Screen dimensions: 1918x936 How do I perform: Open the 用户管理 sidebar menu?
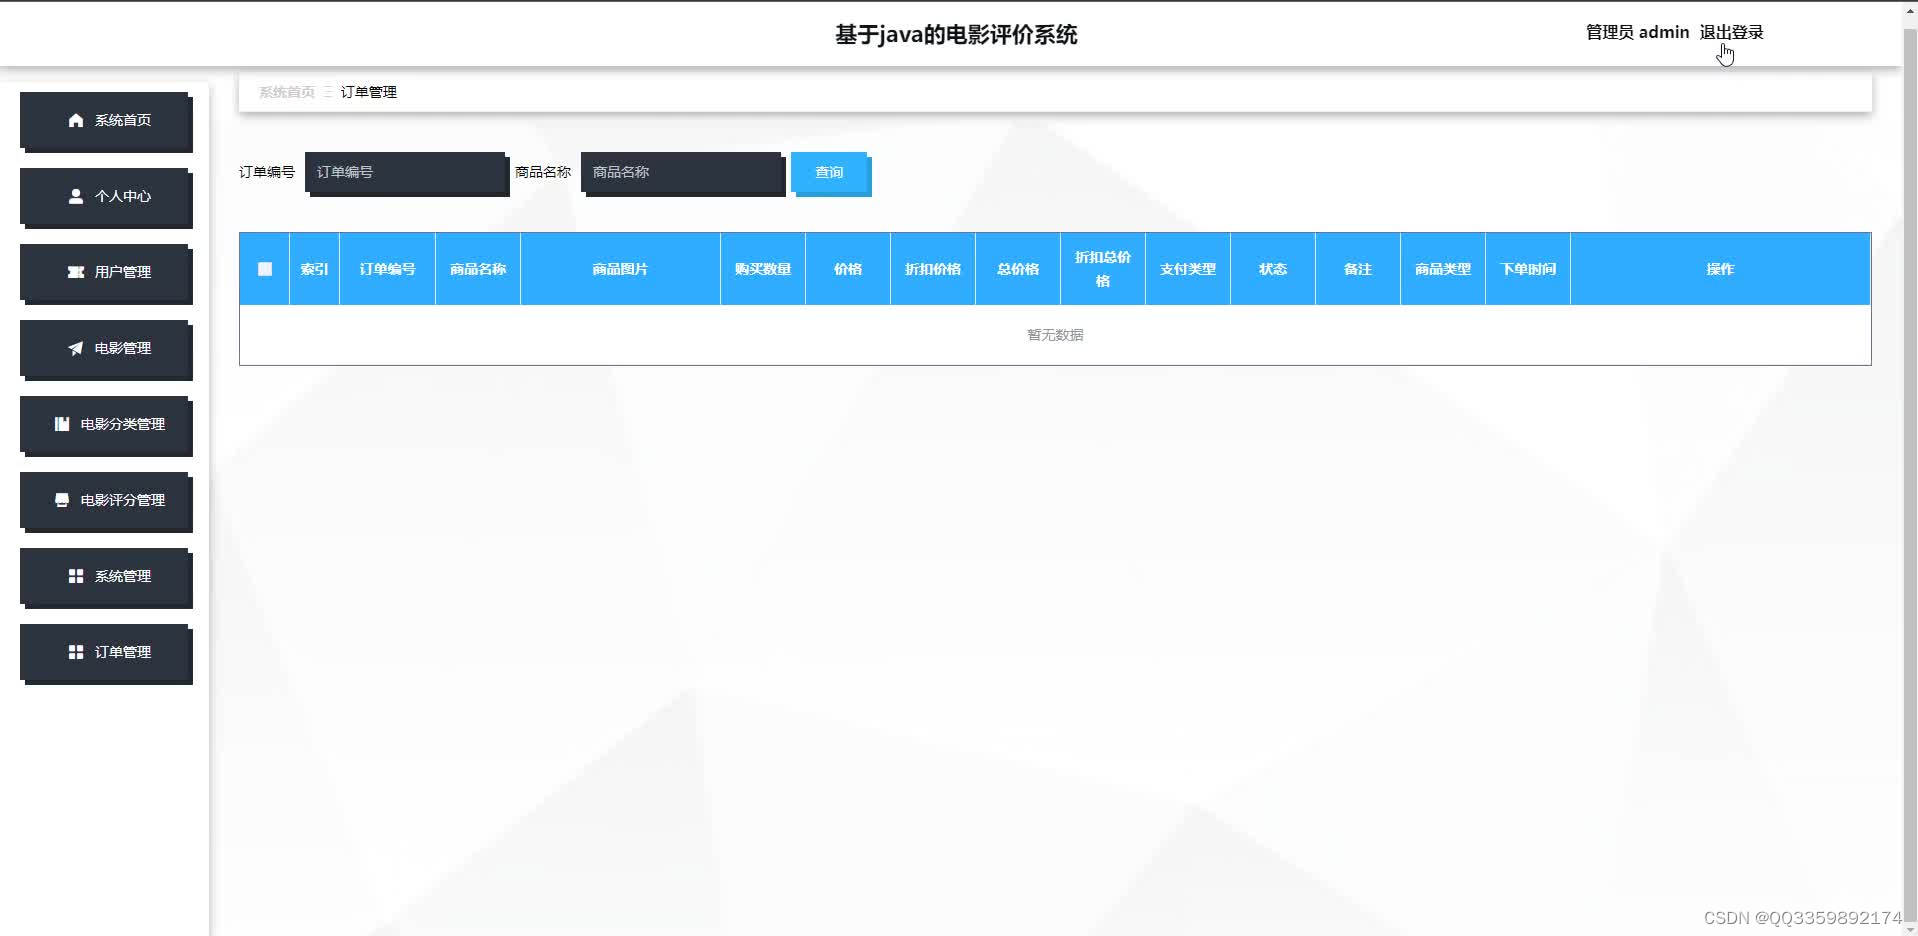(x=105, y=272)
